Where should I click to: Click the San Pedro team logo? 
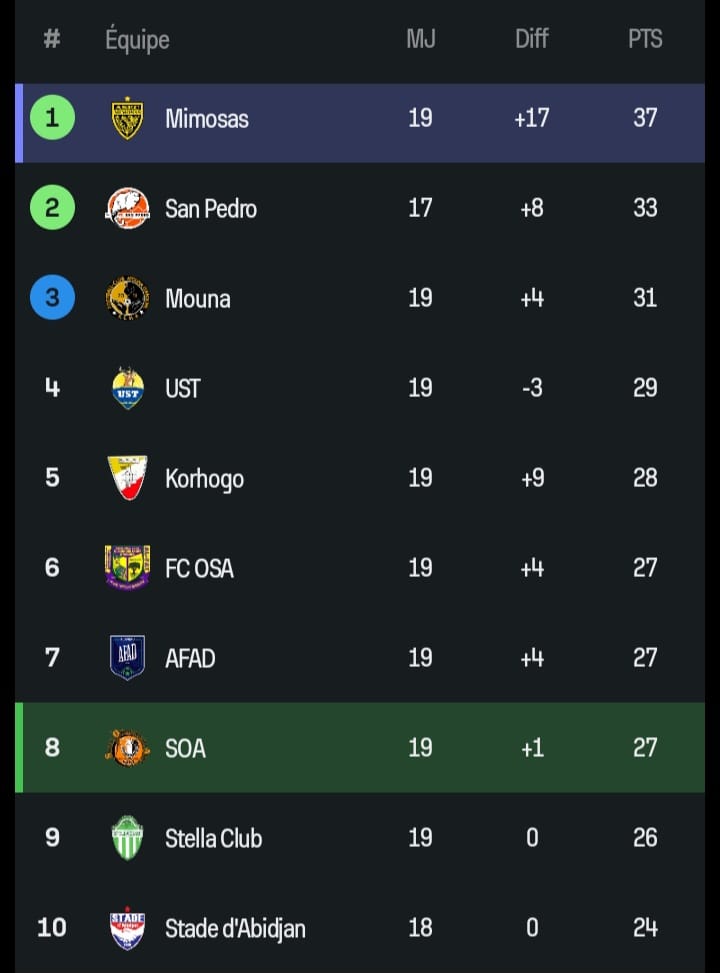tap(127, 208)
